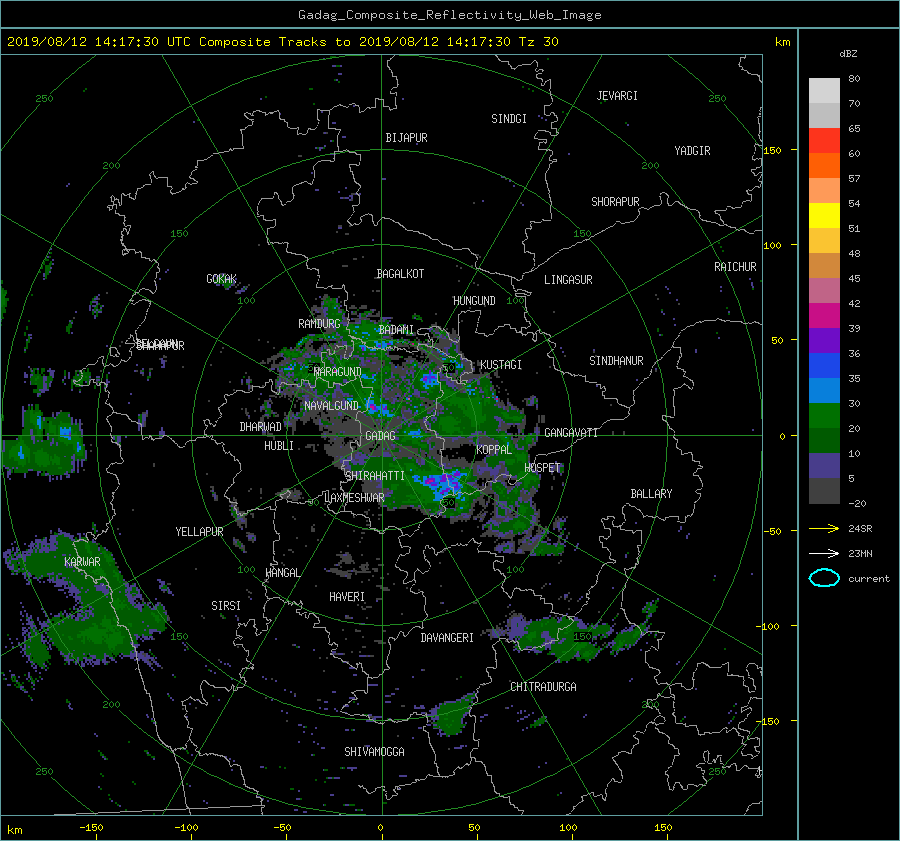Click the YADGIR city label
The height and width of the screenshot is (841, 900).
[692, 151]
